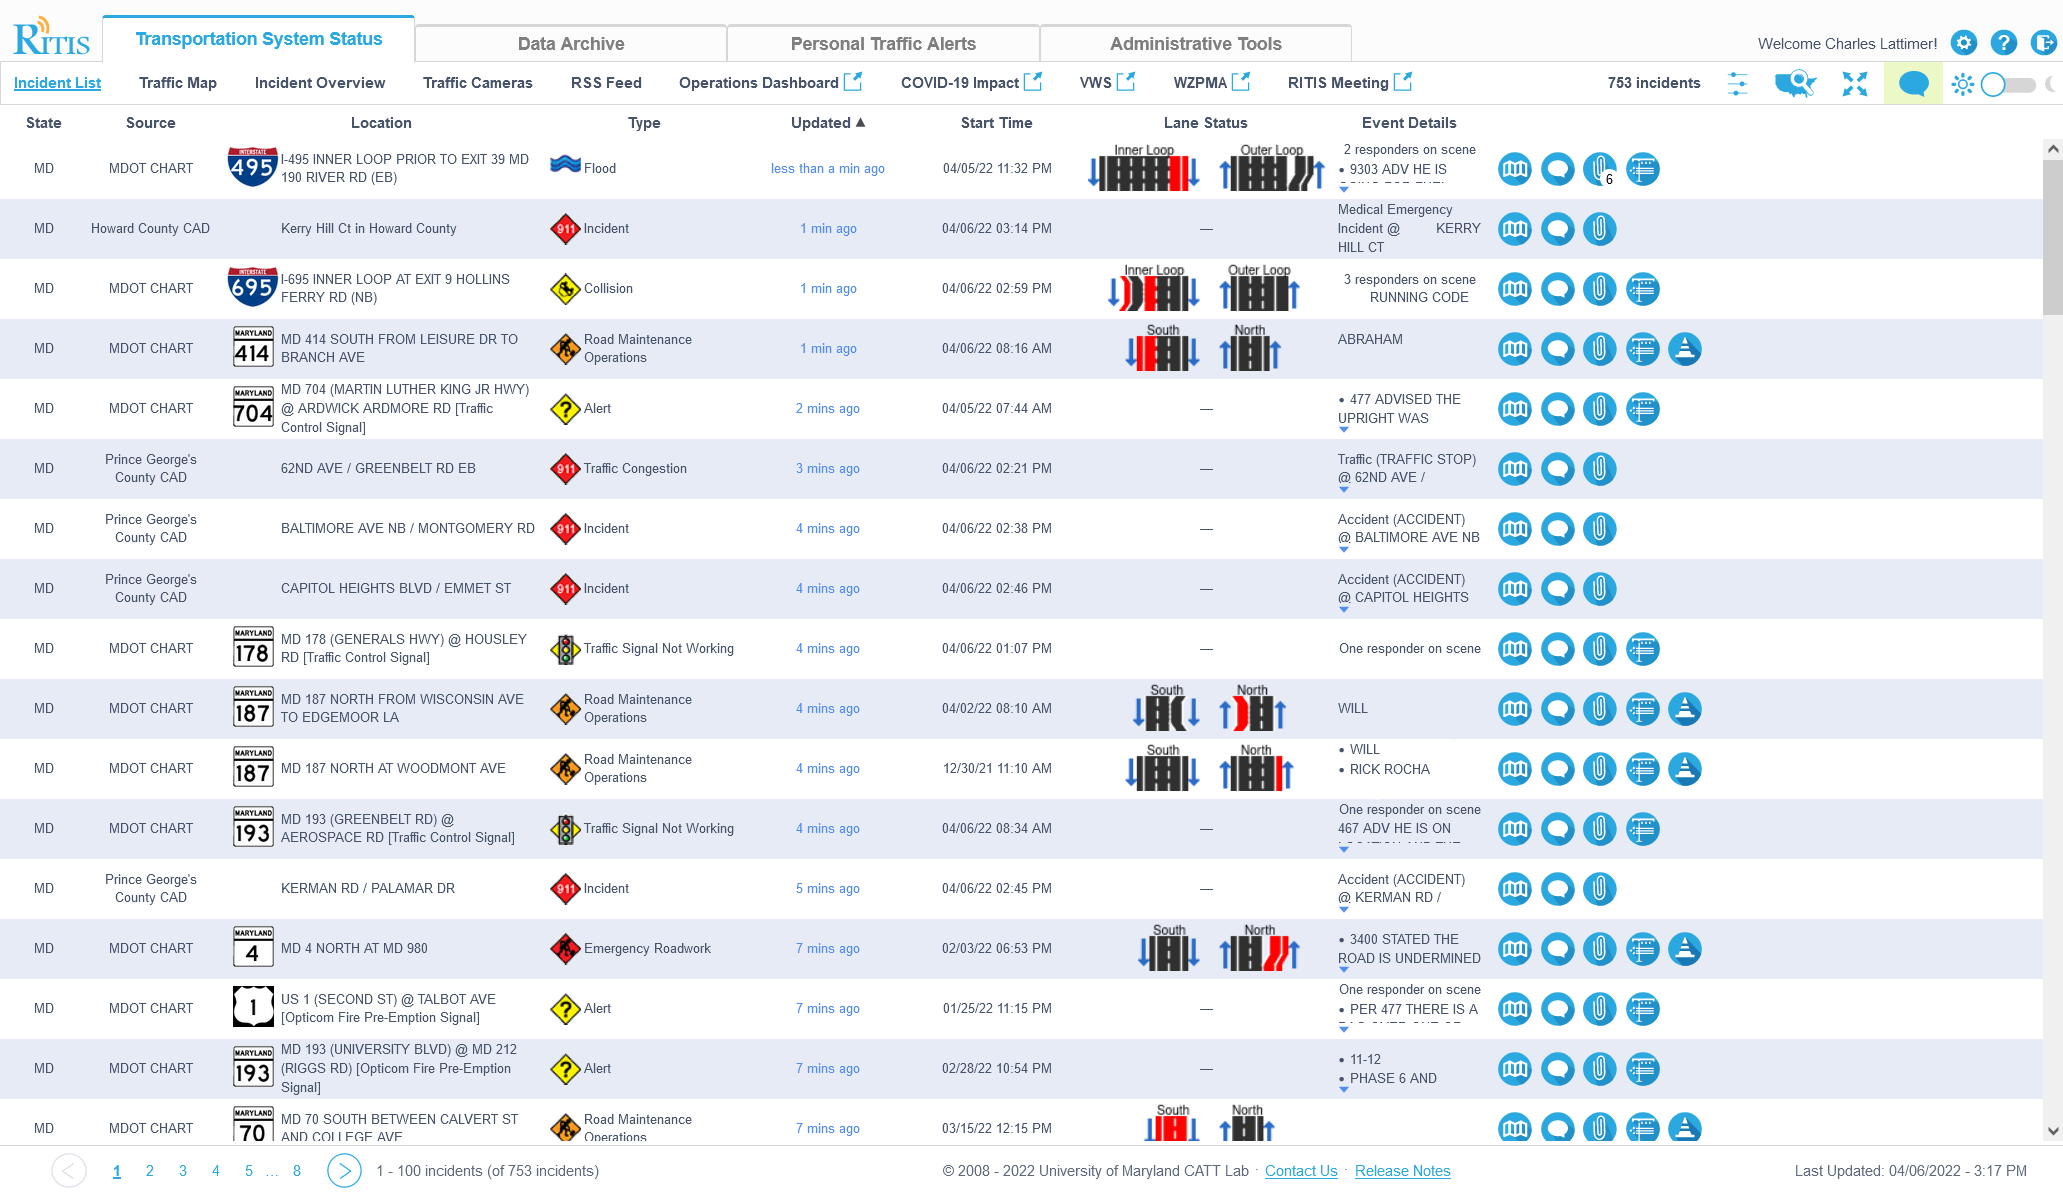Open the Traffic Cameras view

(x=477, y=83)
